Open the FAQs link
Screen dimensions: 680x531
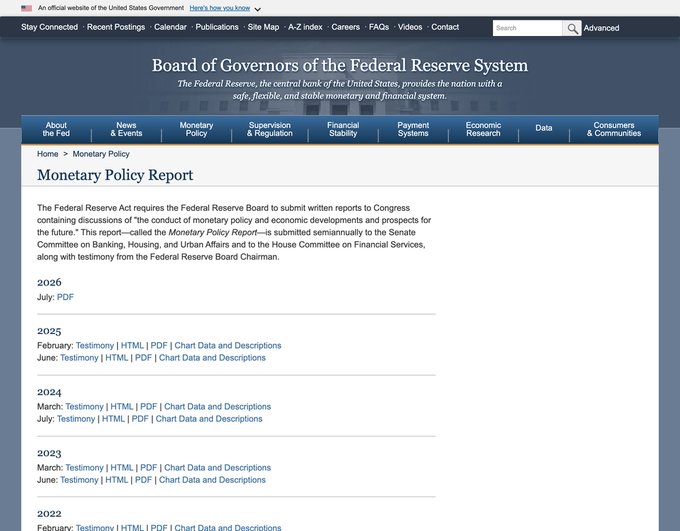pos(379,27)
